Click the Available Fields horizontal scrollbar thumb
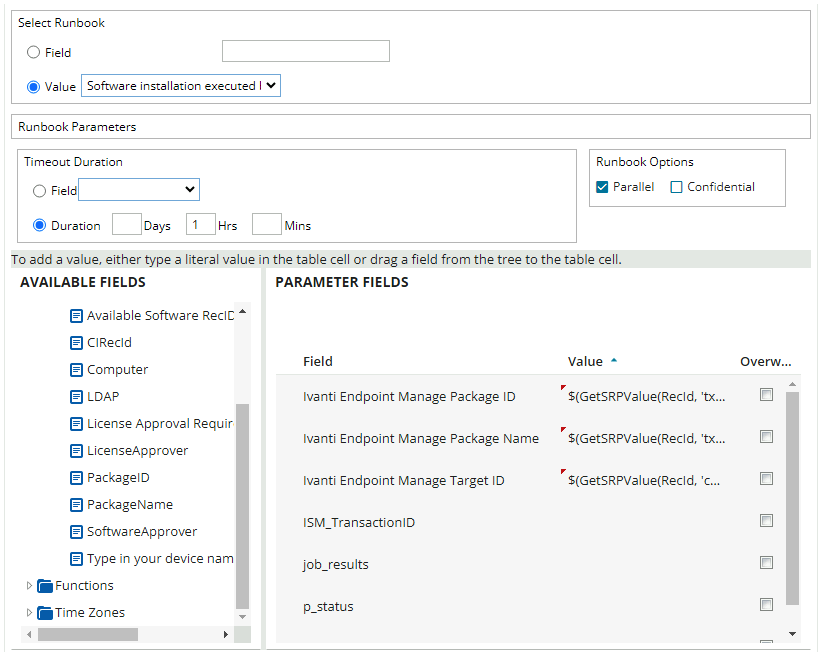This screenshot has width=818, height=652. [x=88, y=634]
